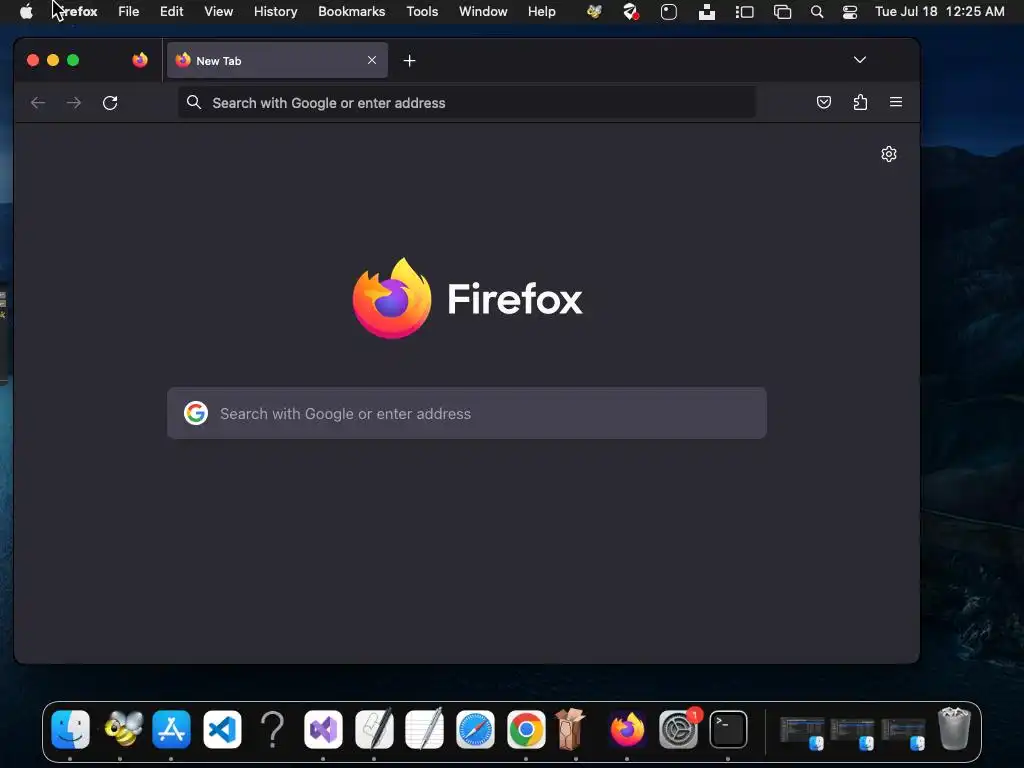This screenshot has height=768, width=1024.
Task: Personalize new tab with gear icon
Action: 888,154
